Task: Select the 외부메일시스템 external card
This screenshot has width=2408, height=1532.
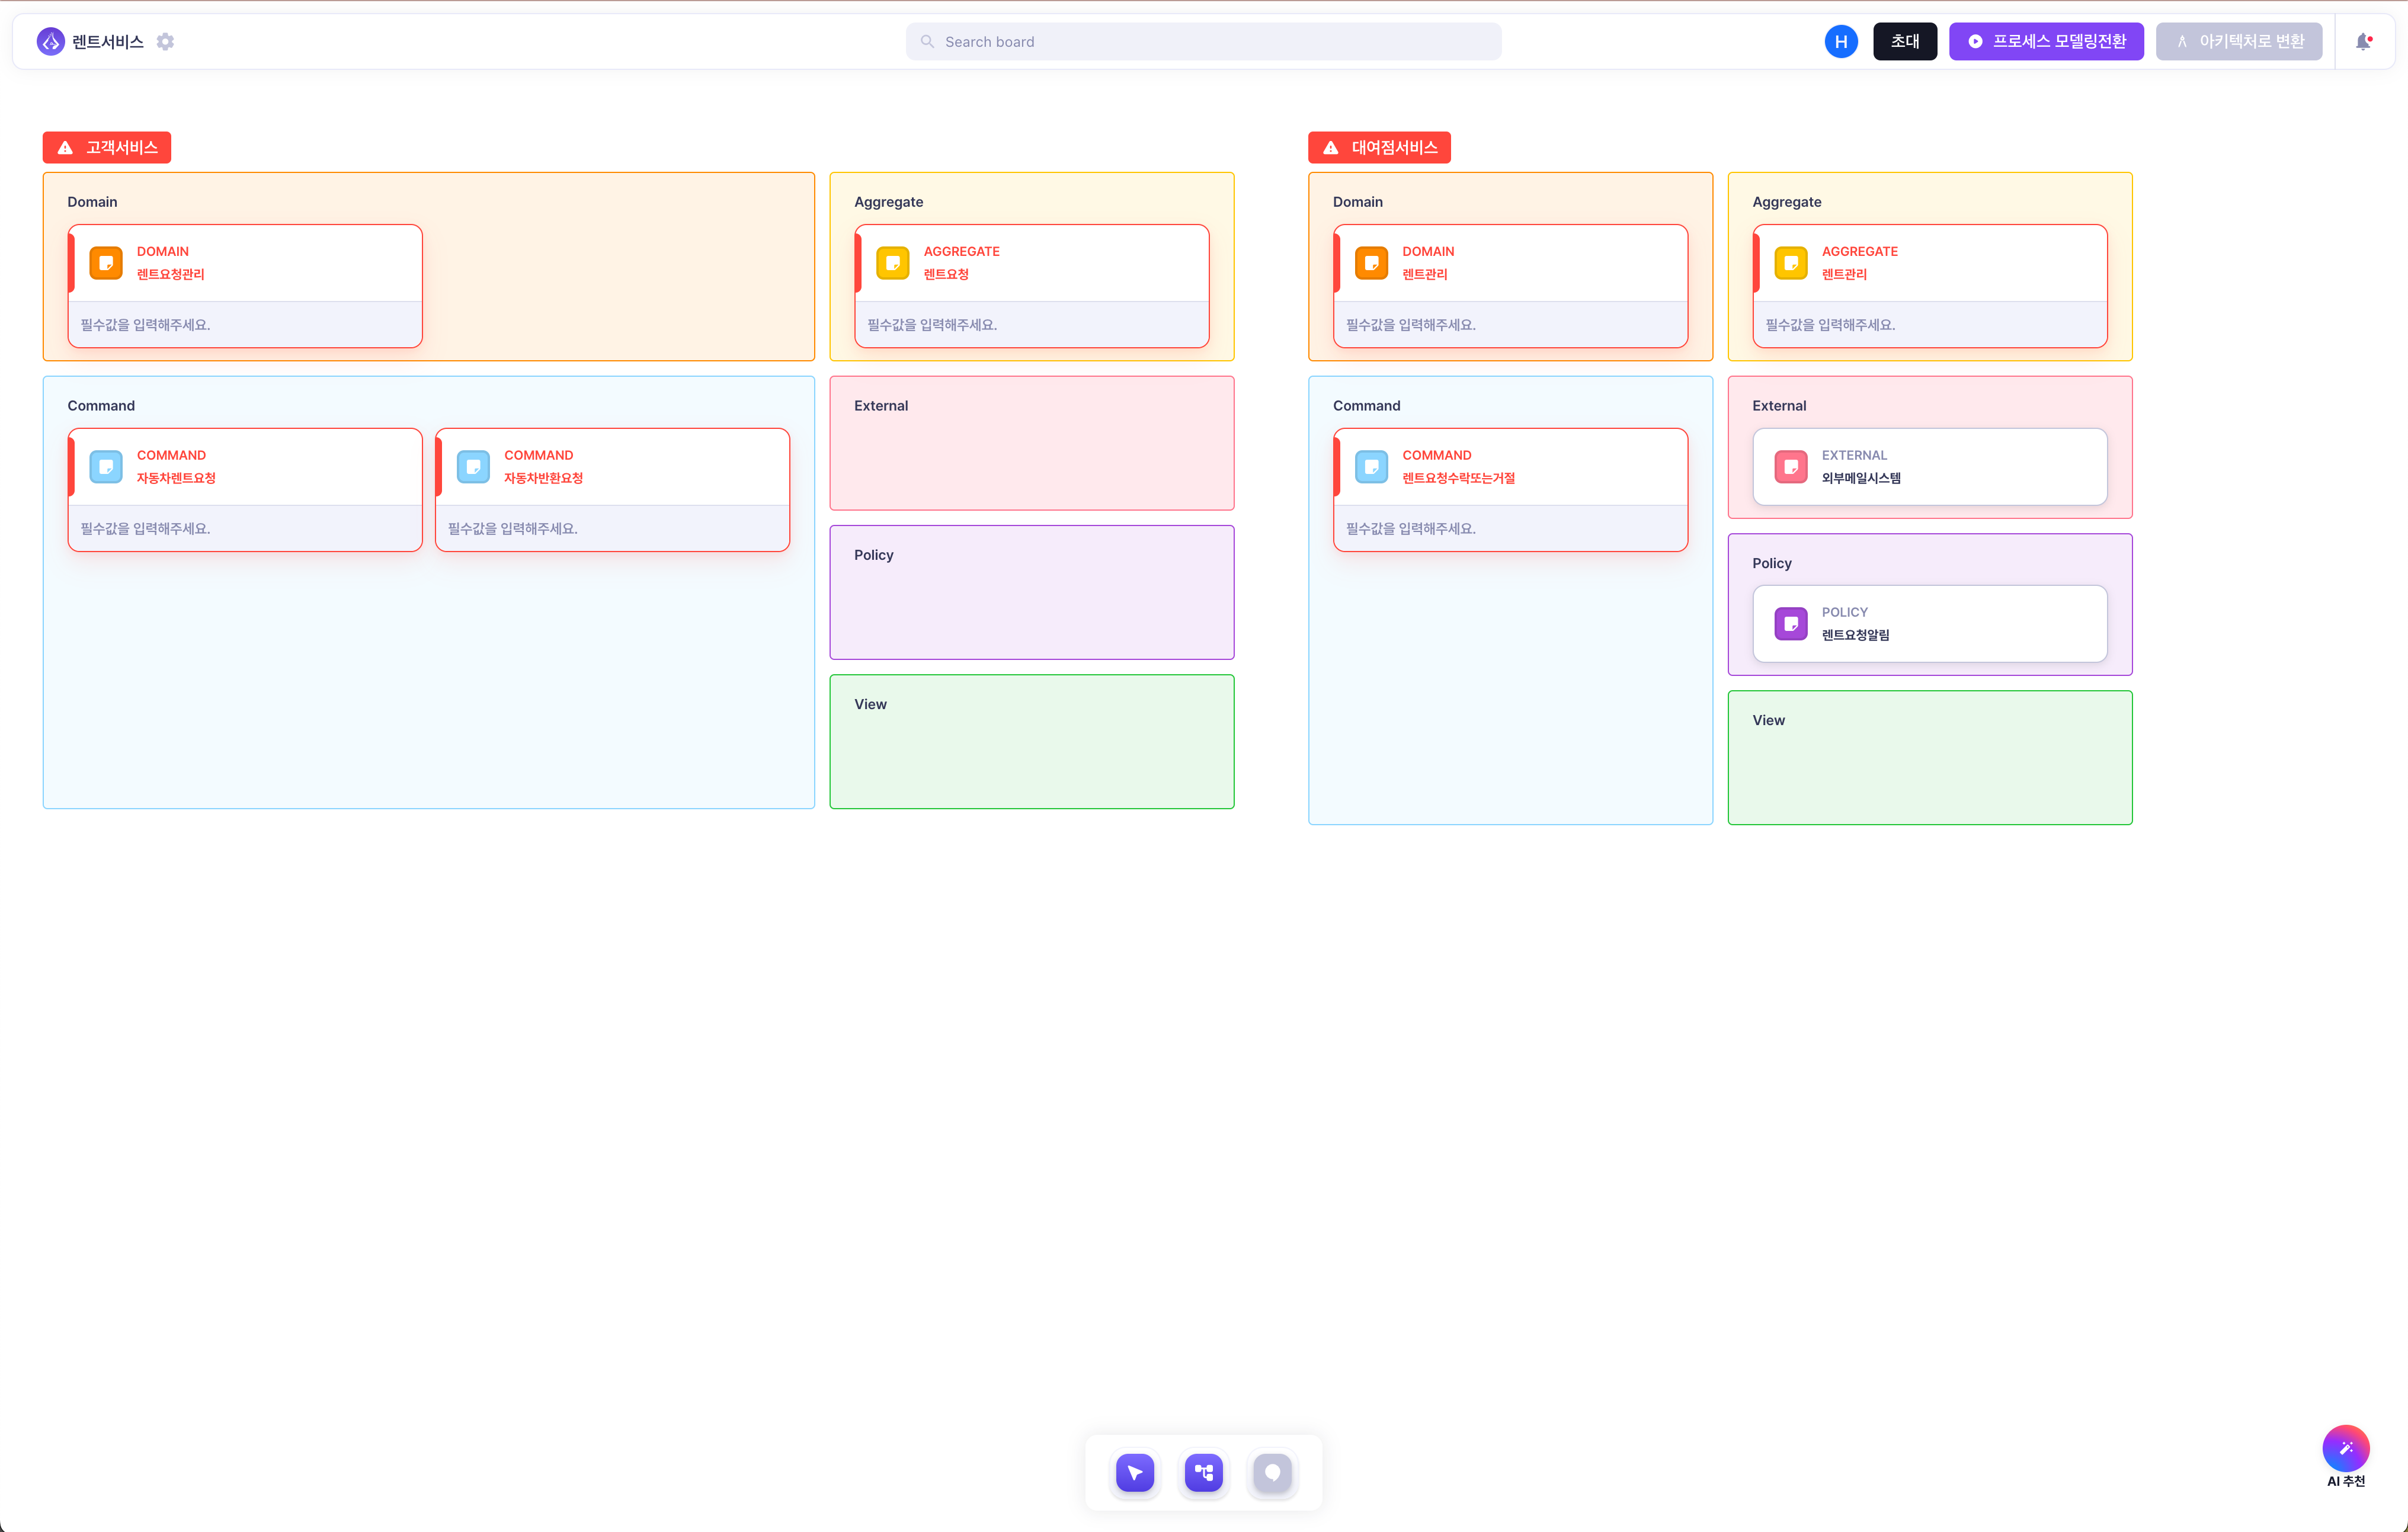Action: coord(1930,467)
